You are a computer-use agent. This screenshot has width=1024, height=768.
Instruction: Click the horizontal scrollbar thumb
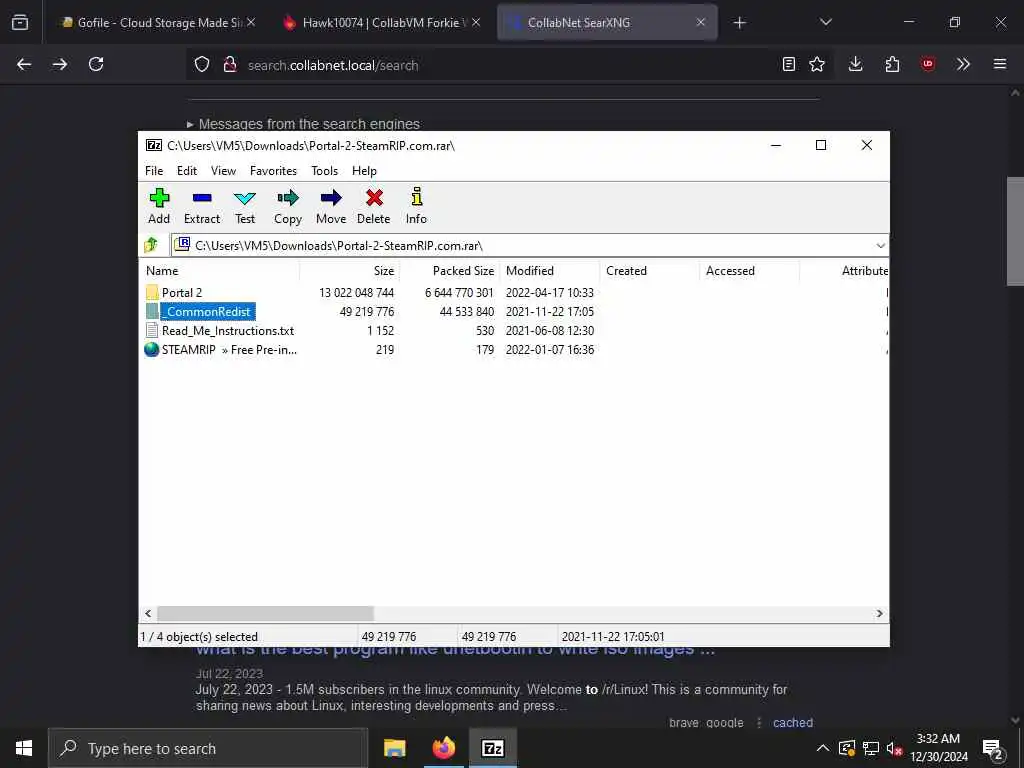pyautogui.click(x=265, y=613)
